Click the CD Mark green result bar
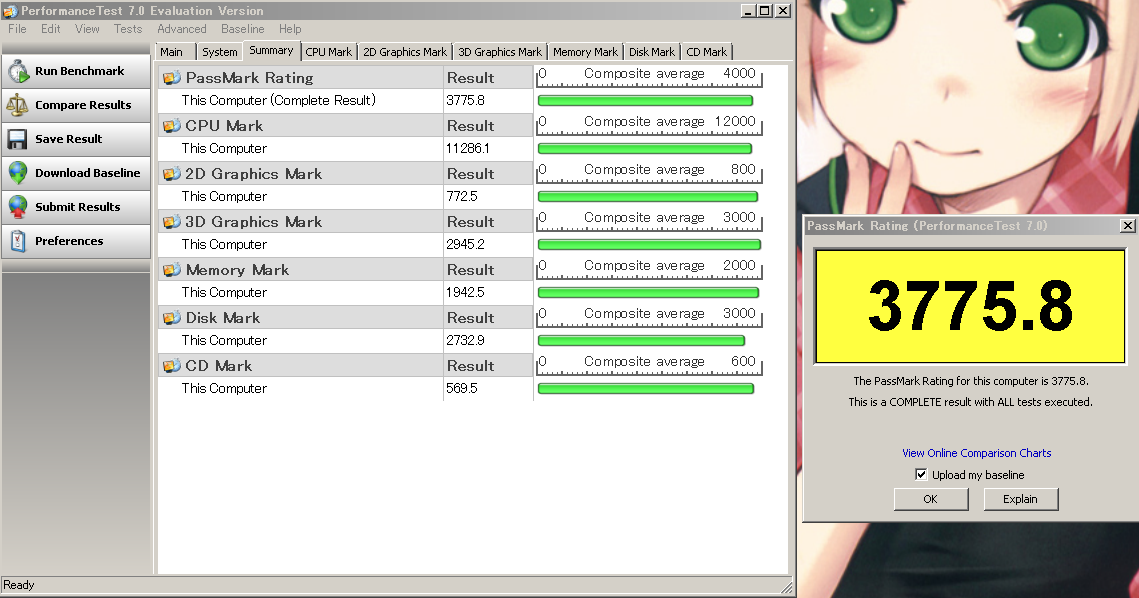 coord(646,389)
